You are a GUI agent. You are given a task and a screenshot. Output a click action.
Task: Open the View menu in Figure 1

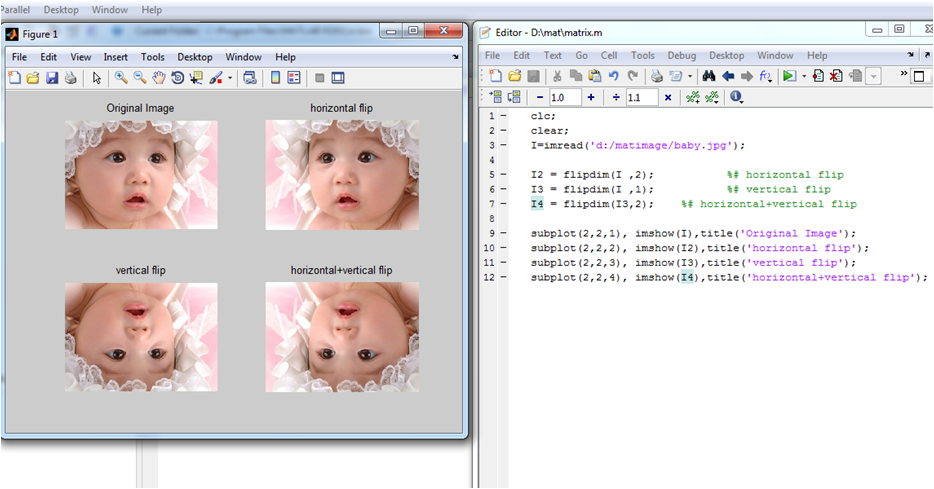(x=80, y=57)
